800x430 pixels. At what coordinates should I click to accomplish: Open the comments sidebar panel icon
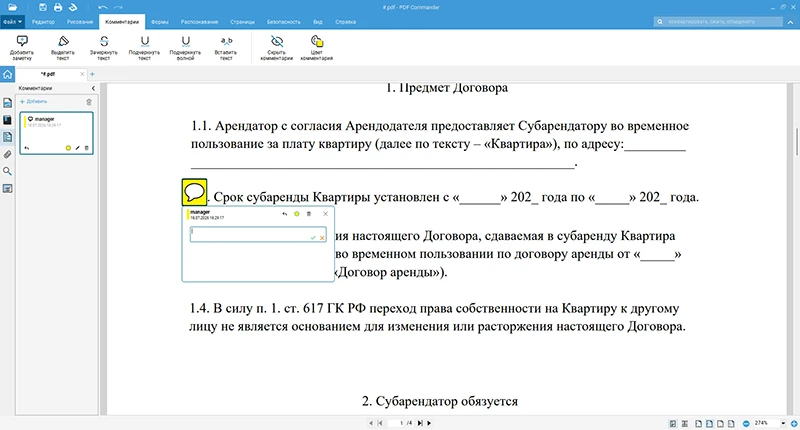(7, 137)
